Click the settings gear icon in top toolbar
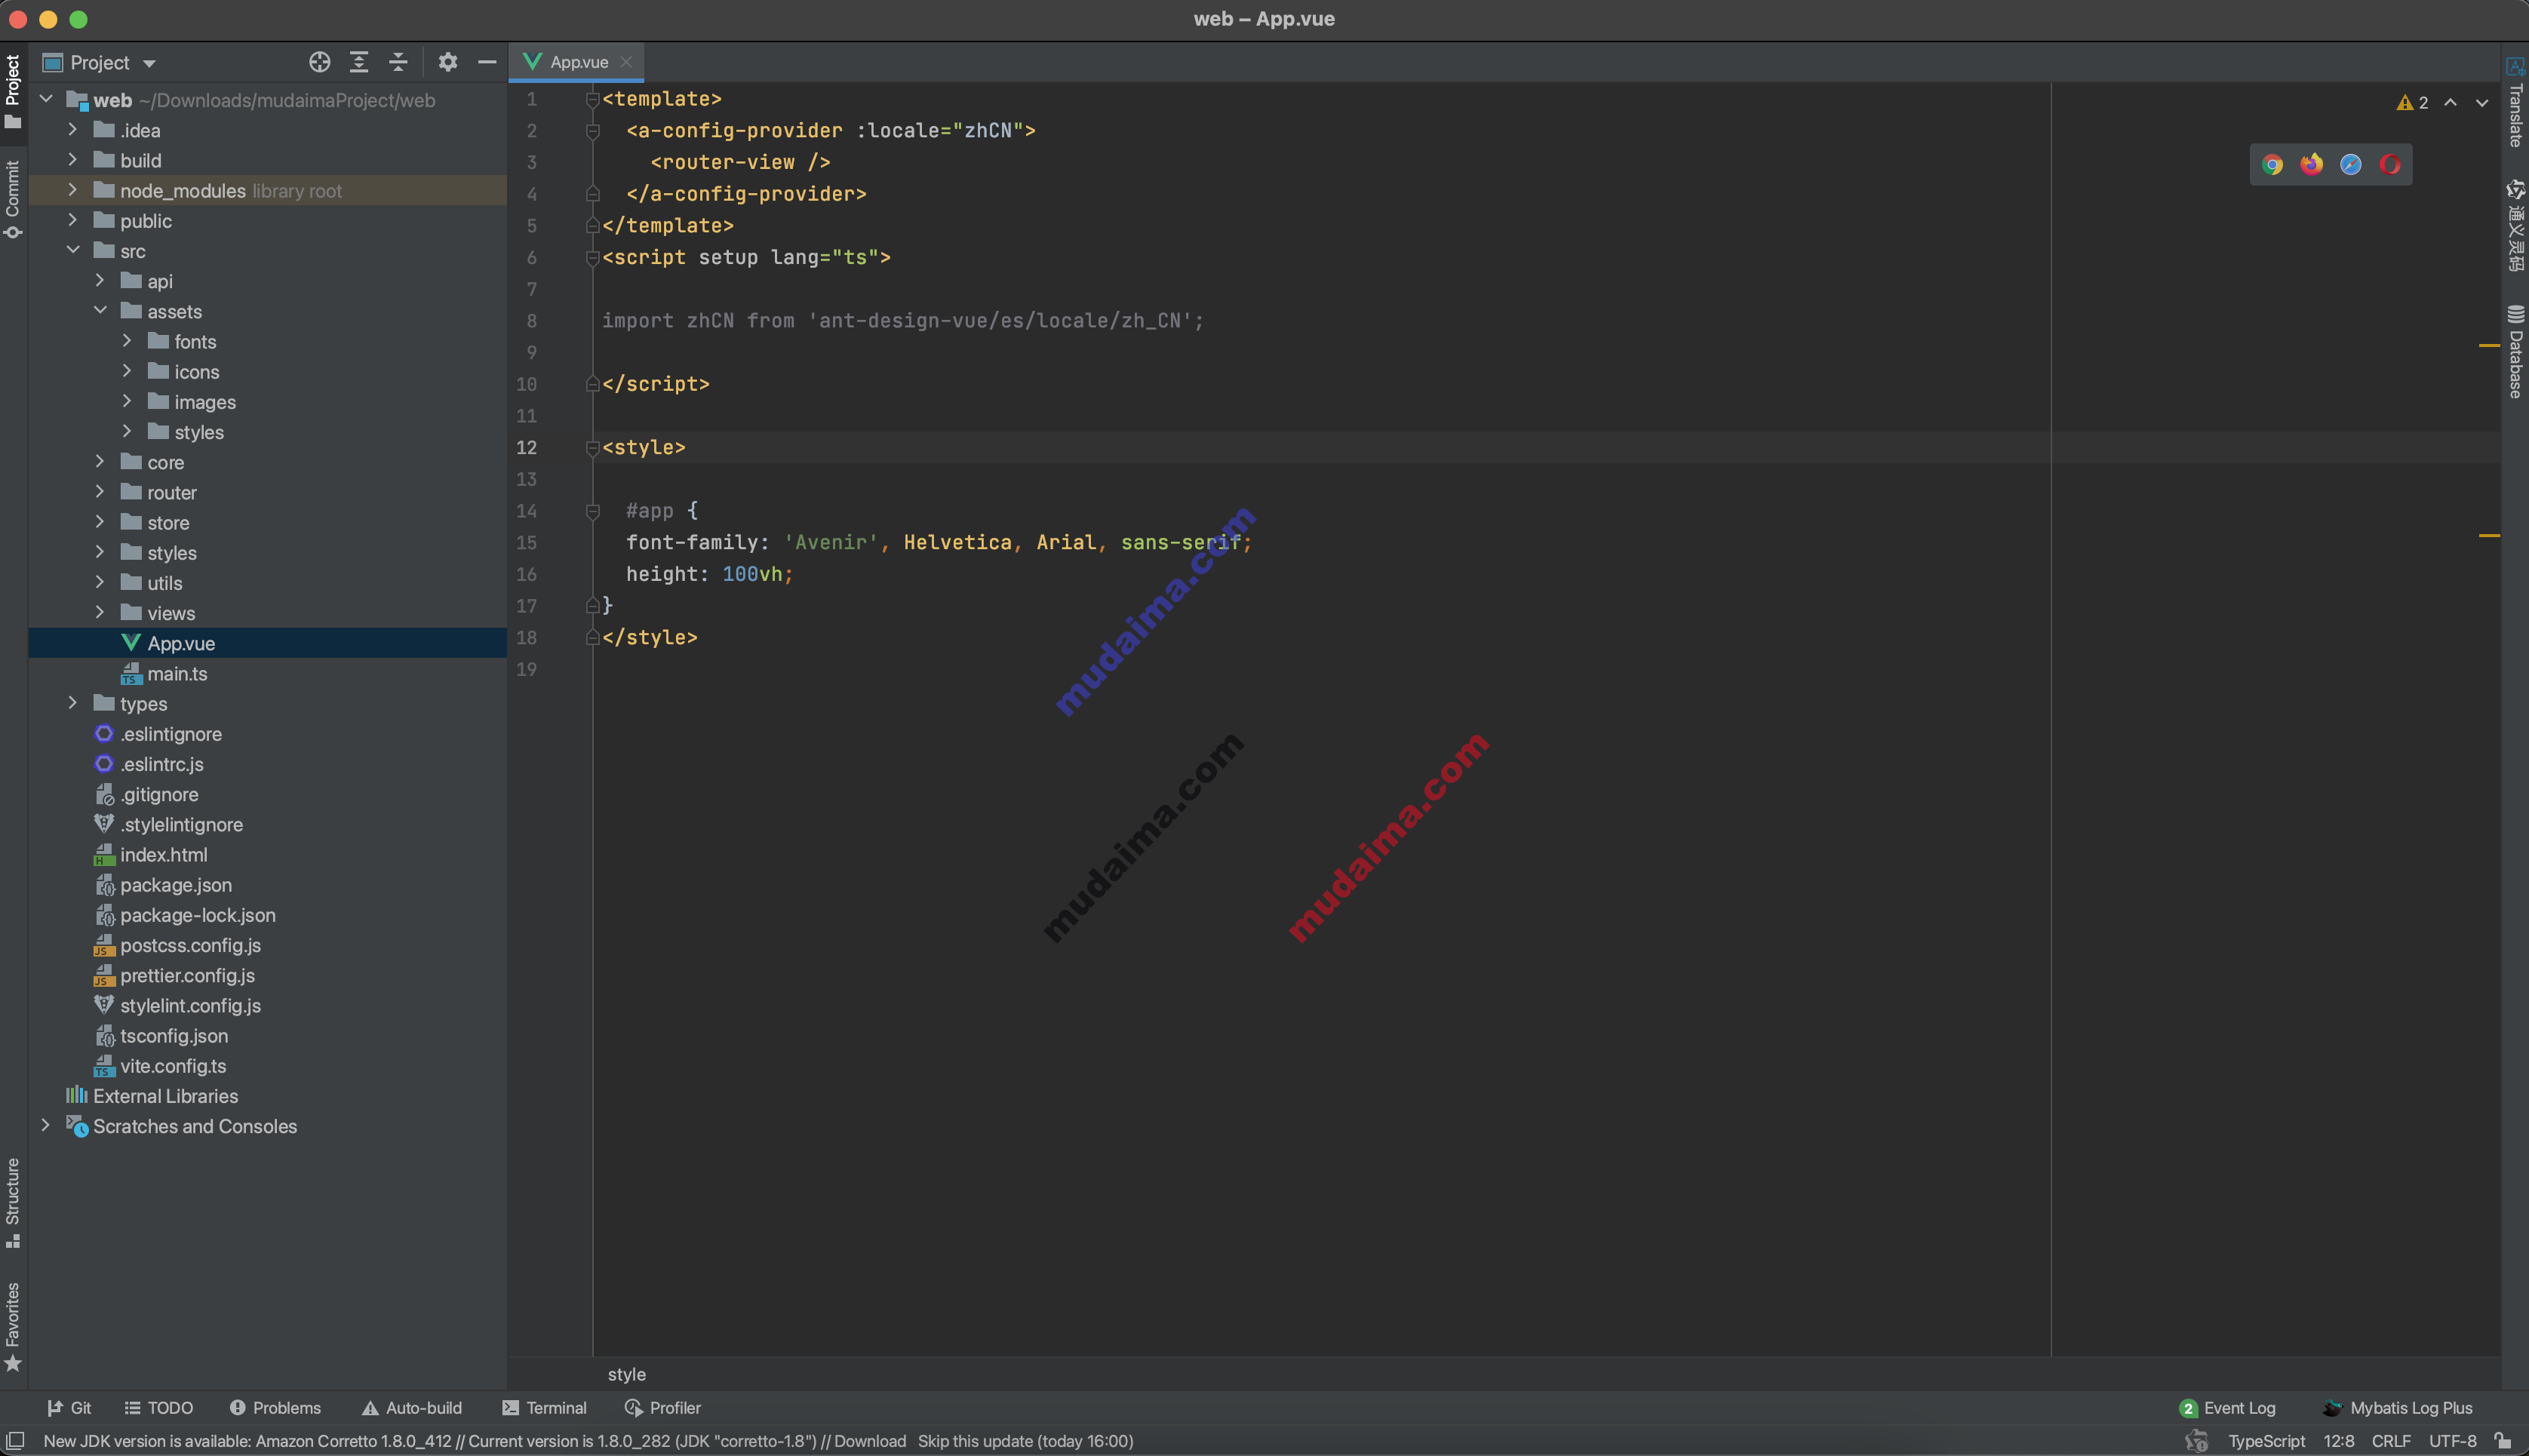The width and height of the screenshot is (2529, 1456). pos(450,63)
